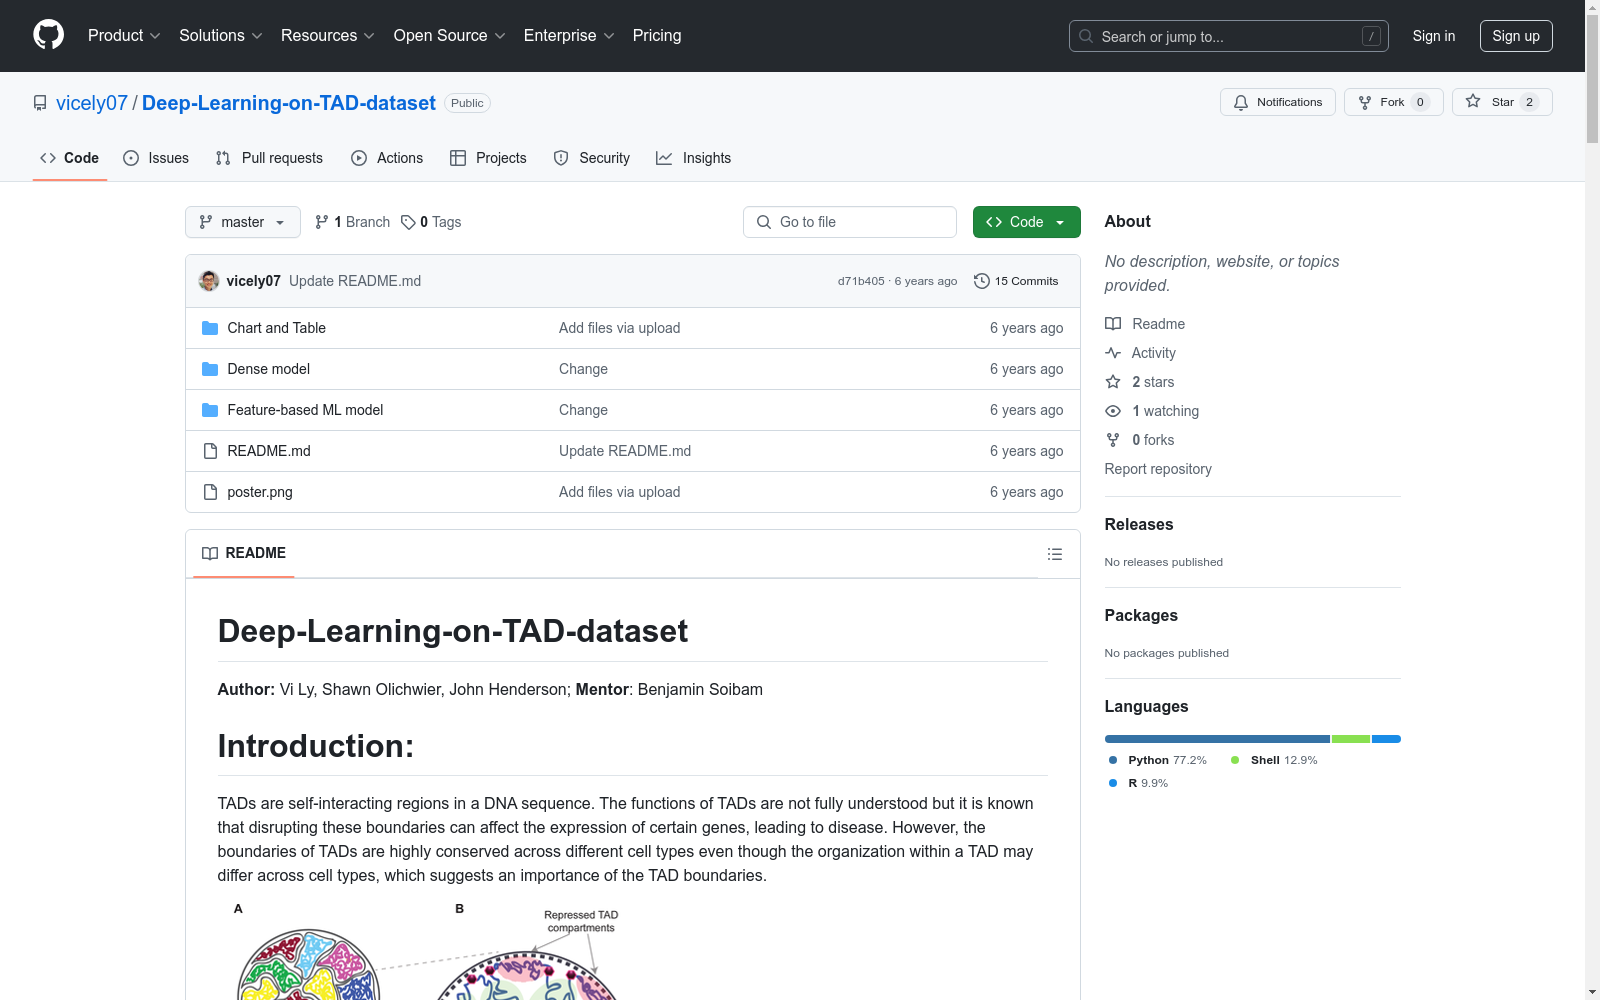
Task: Click the book icon next to Readme
Action: pyautogui.click(x=1113, y=324)
